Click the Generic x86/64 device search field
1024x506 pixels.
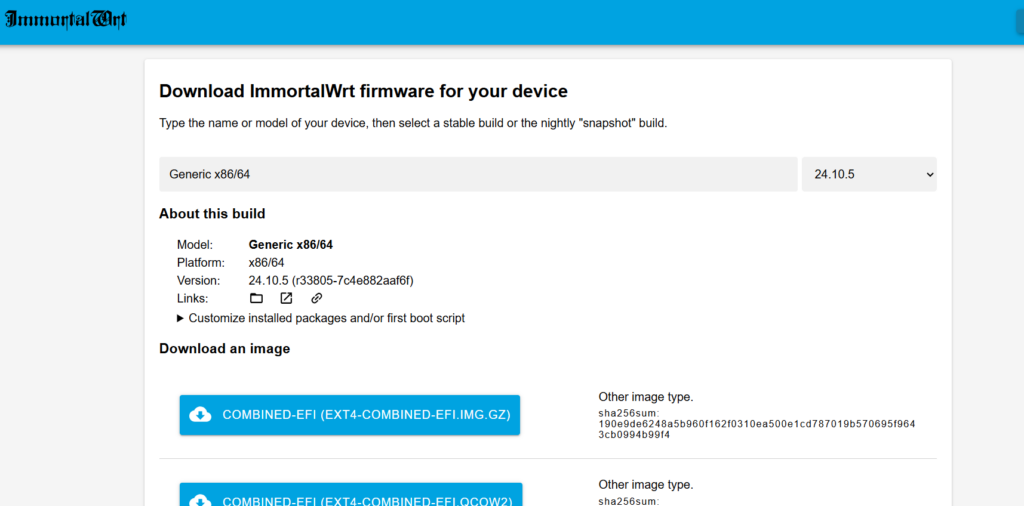[x=478, y=174]
